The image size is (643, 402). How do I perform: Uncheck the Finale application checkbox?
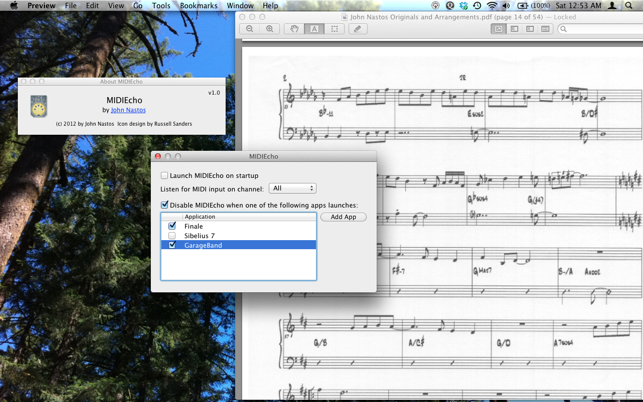[x=172, y=226]
